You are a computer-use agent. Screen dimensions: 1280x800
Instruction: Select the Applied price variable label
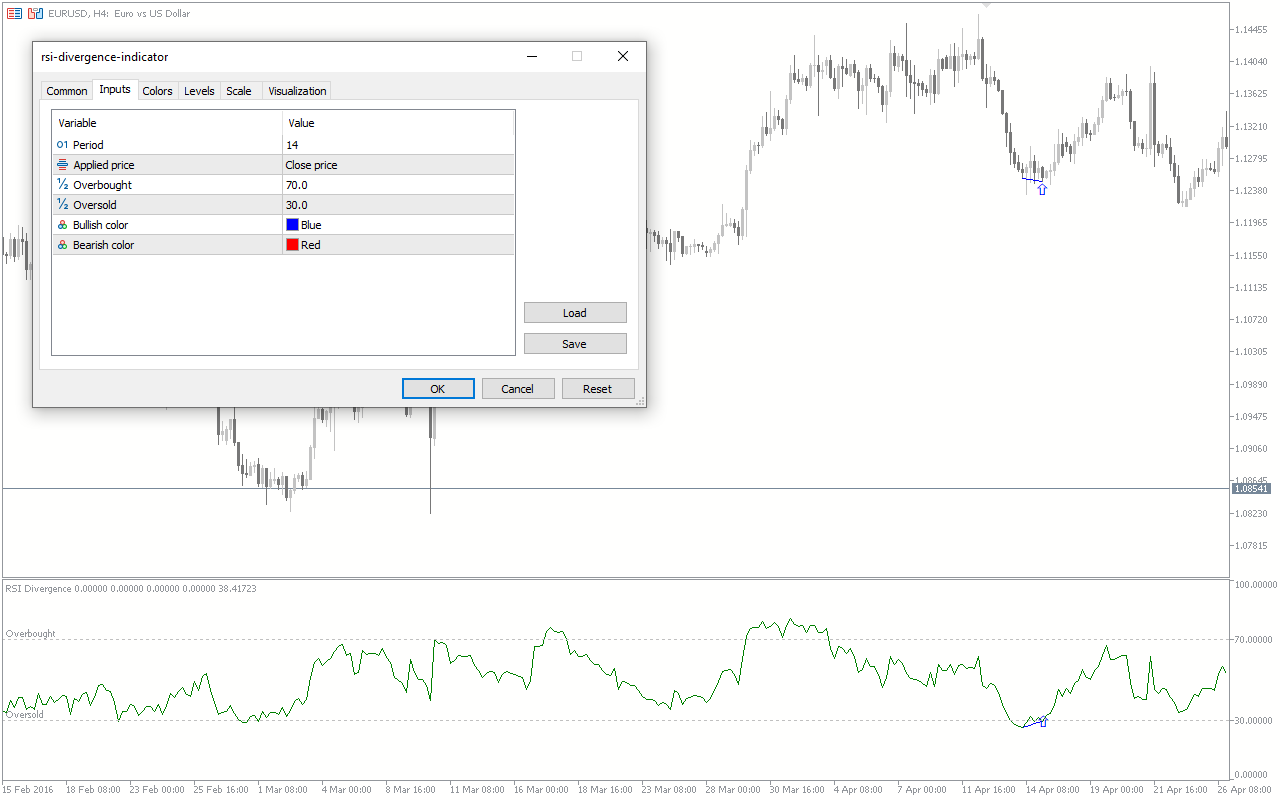pyautogui.click(x=103, y=165)
